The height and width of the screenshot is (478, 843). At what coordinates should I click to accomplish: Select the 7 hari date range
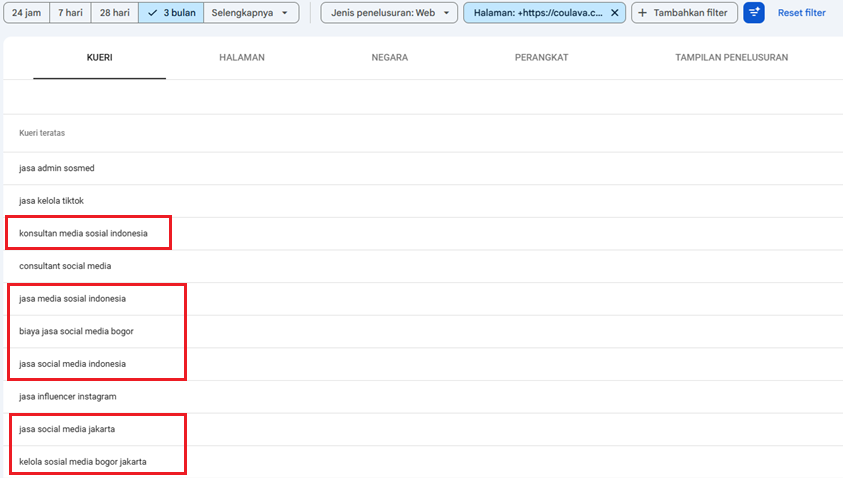[70, 12]
